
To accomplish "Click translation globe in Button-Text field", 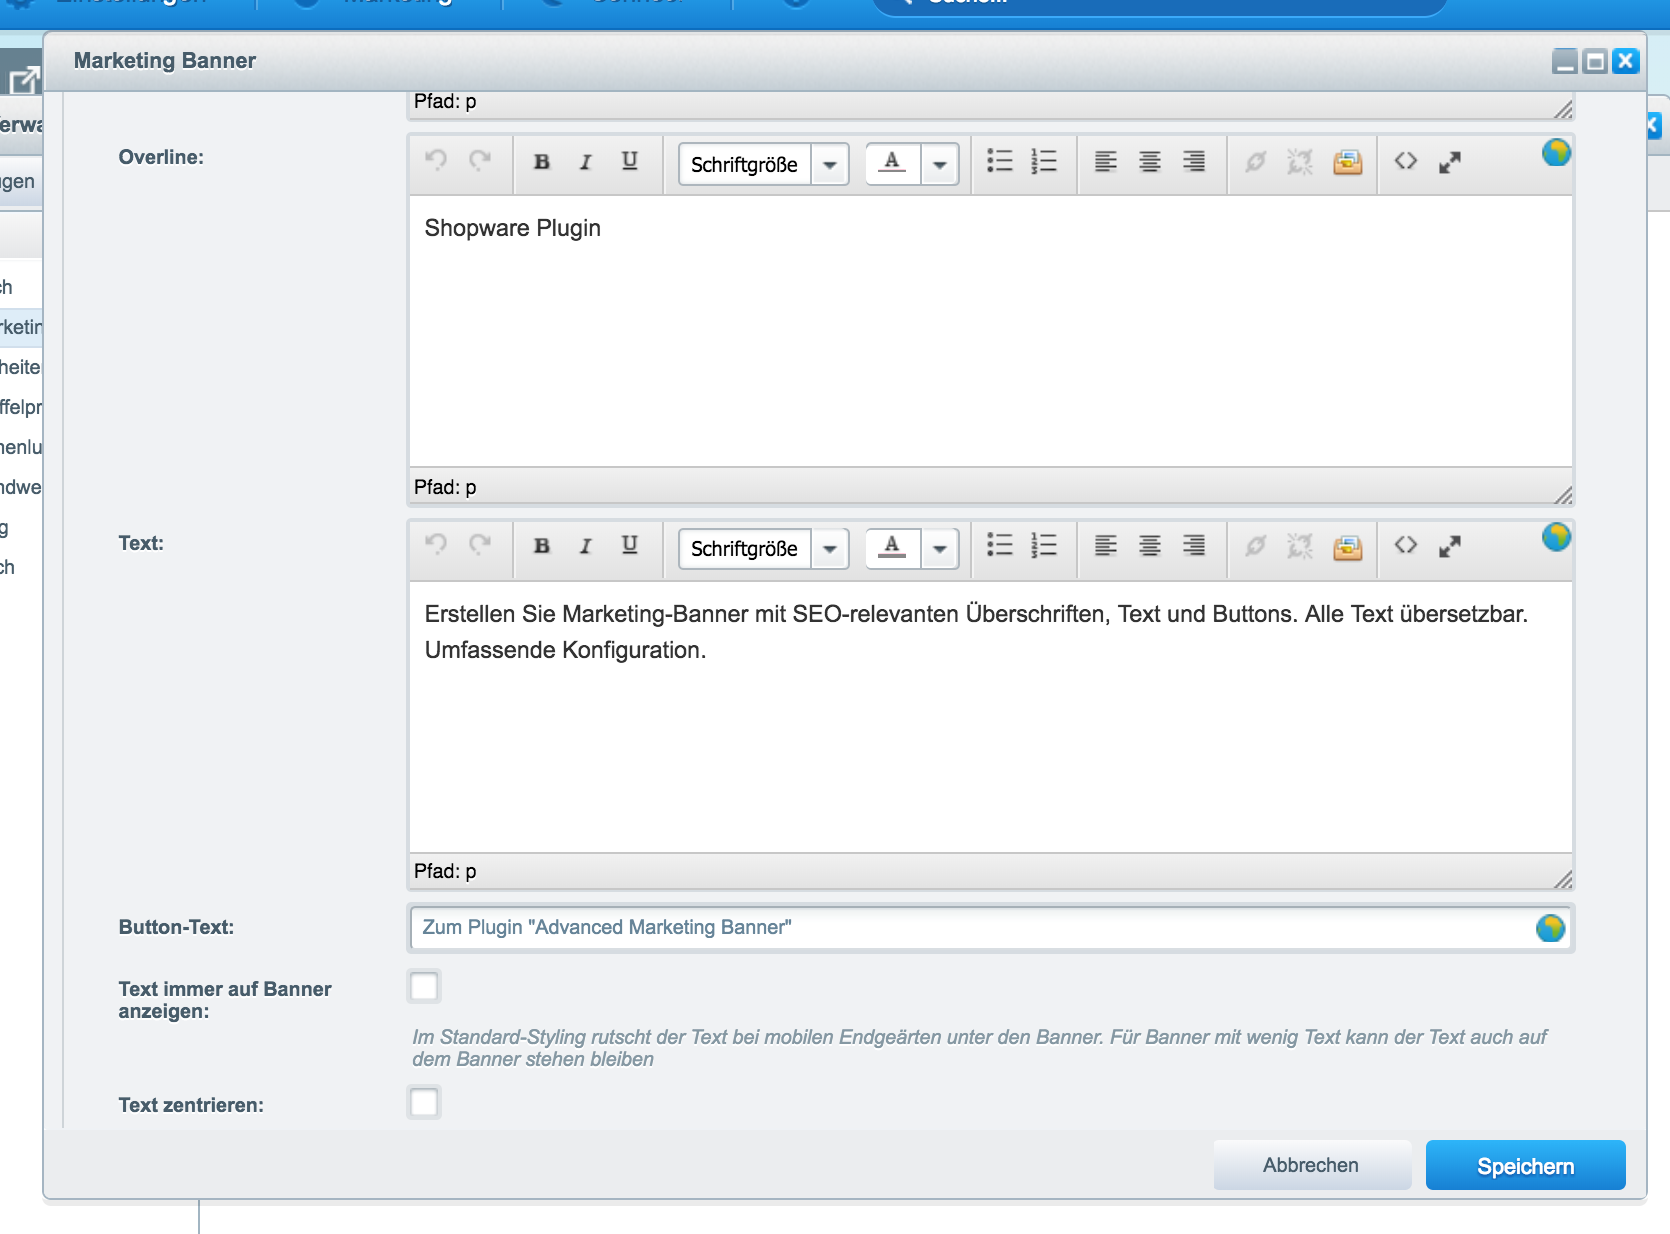I will click(x=1550, y=928).
